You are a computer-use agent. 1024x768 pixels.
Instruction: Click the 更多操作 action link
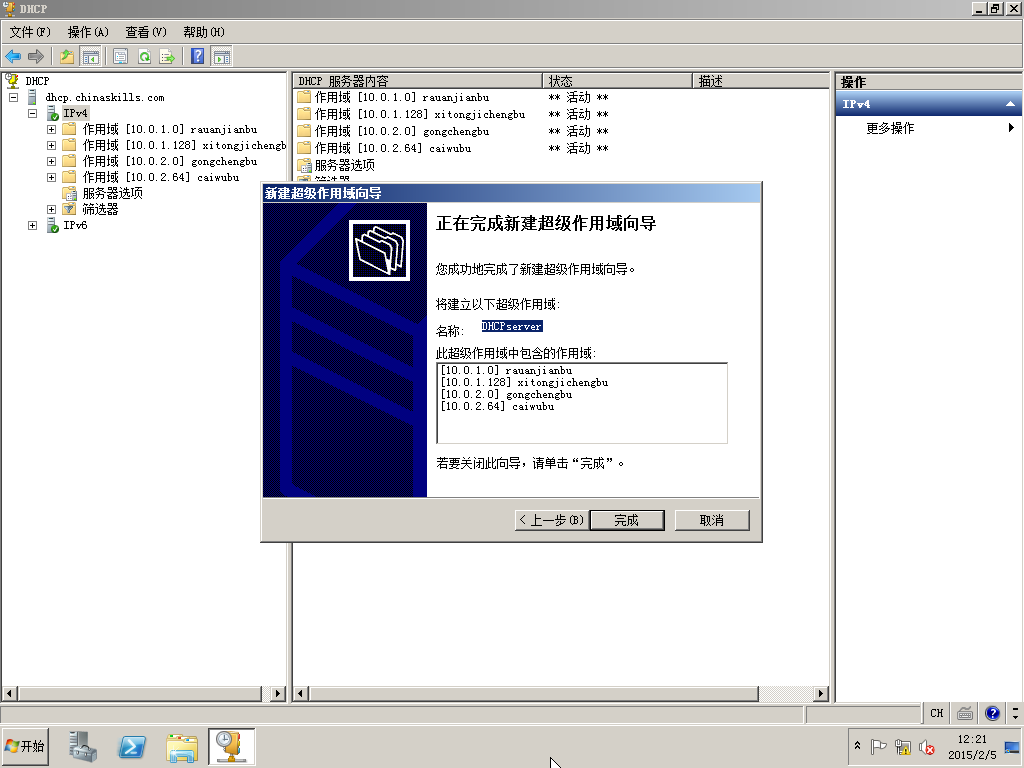[890, 128]
